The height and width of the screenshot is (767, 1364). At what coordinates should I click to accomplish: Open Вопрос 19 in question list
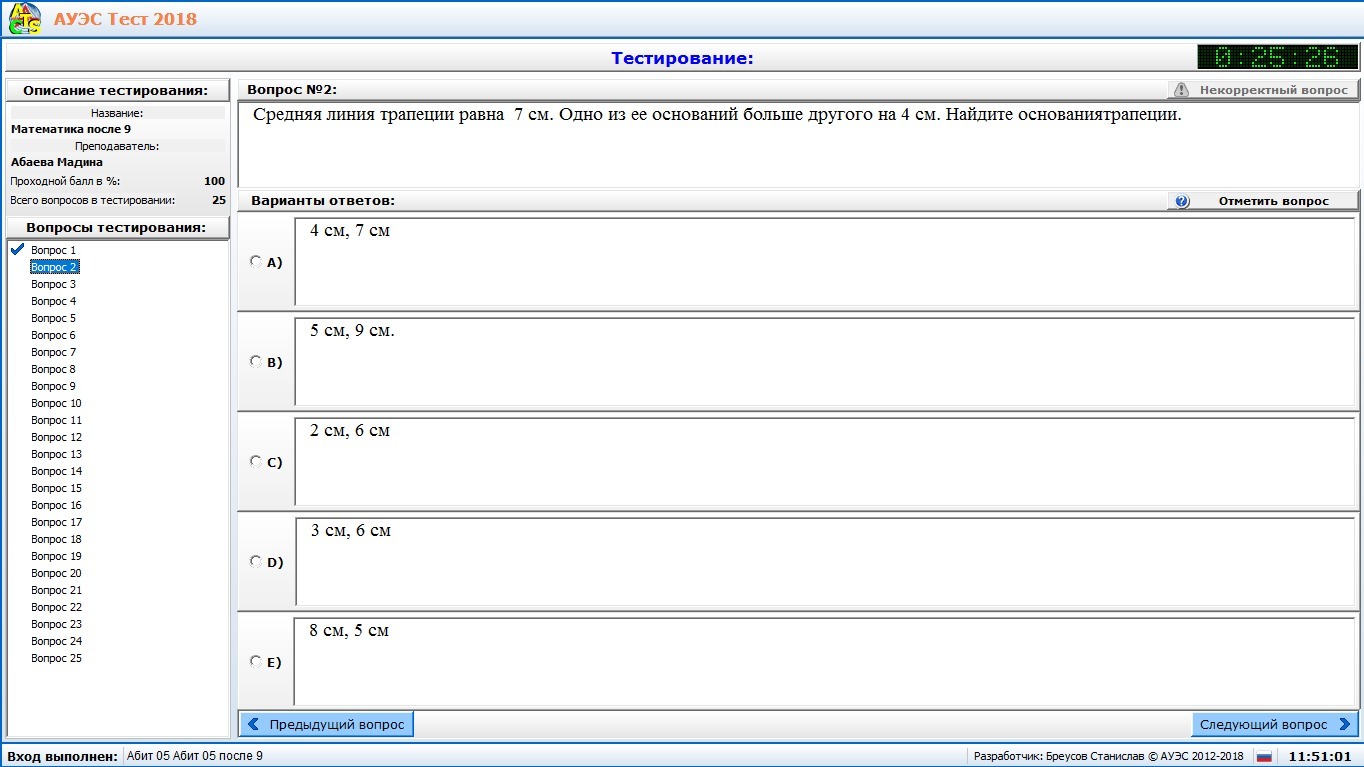pos(56,556)
